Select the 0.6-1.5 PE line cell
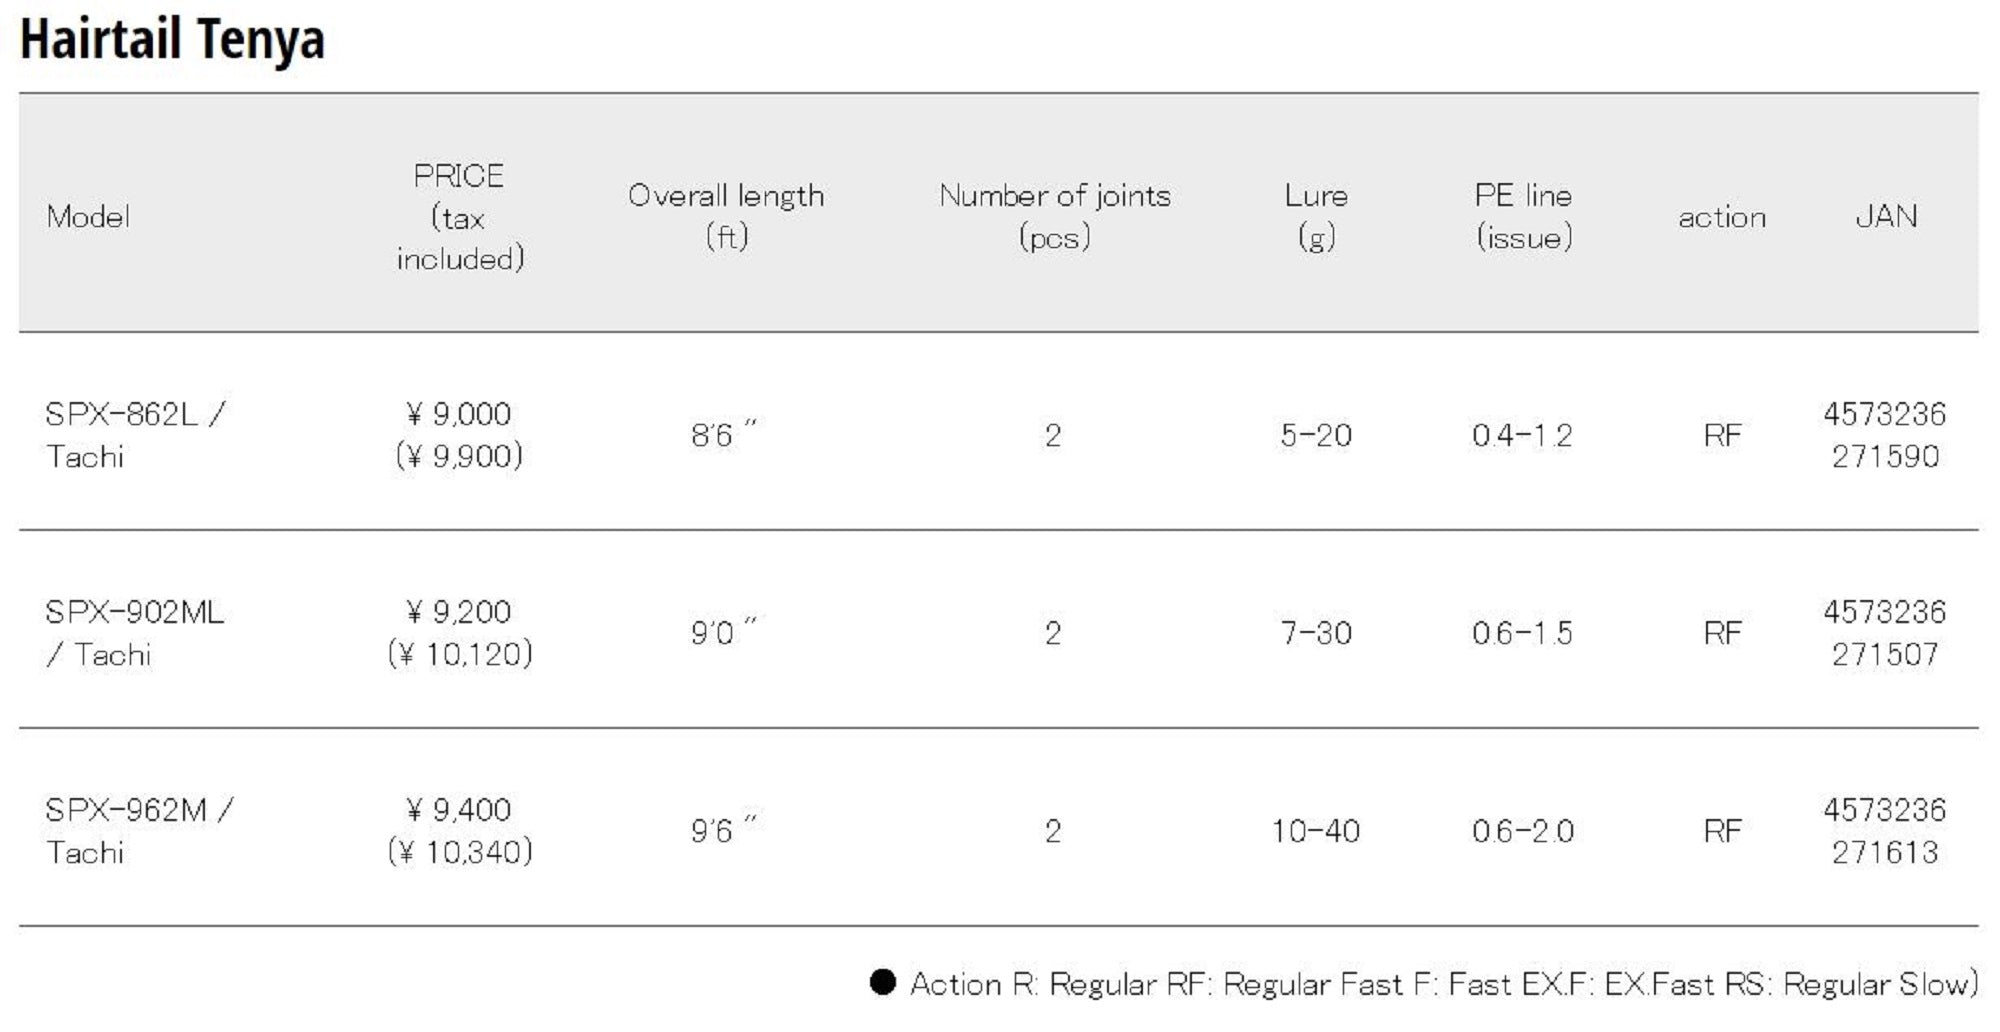 (x=1522, y=633)
